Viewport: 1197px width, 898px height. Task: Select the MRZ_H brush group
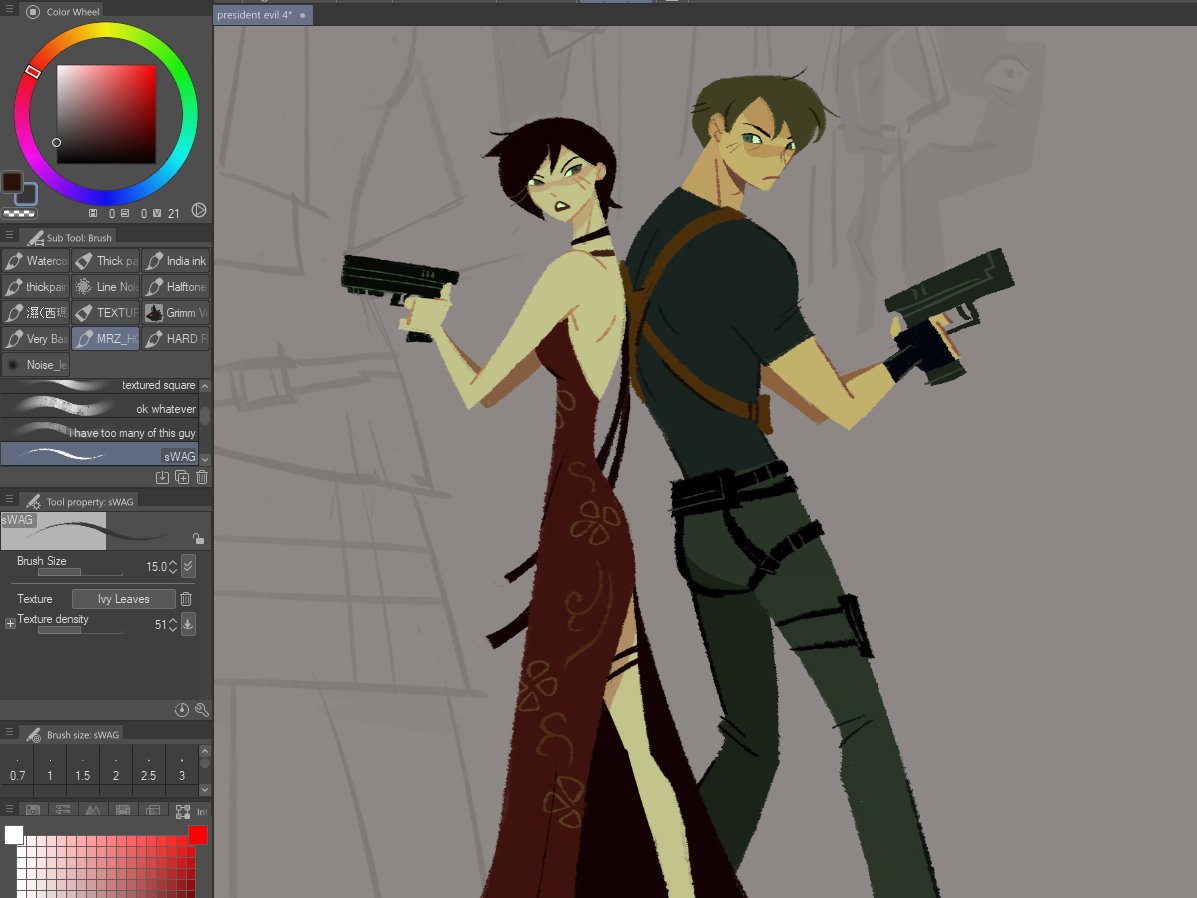106,338
